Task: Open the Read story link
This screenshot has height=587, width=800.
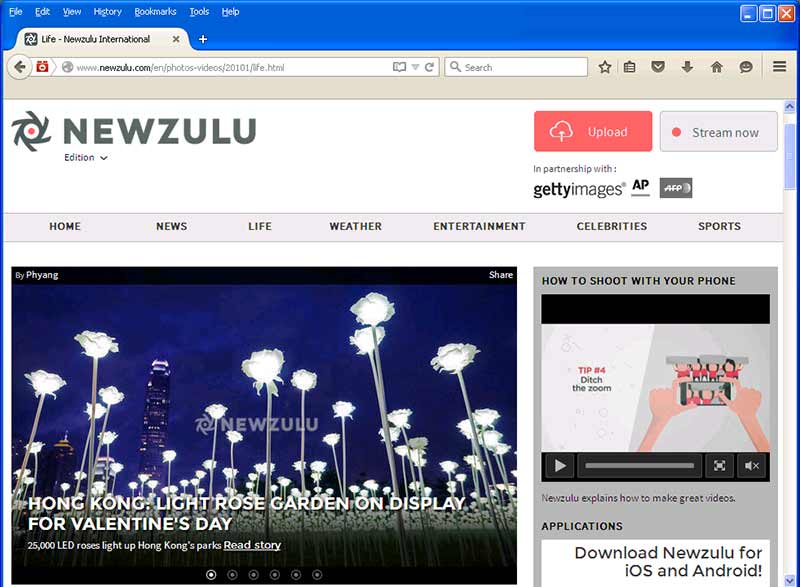Action: point(252,545)
